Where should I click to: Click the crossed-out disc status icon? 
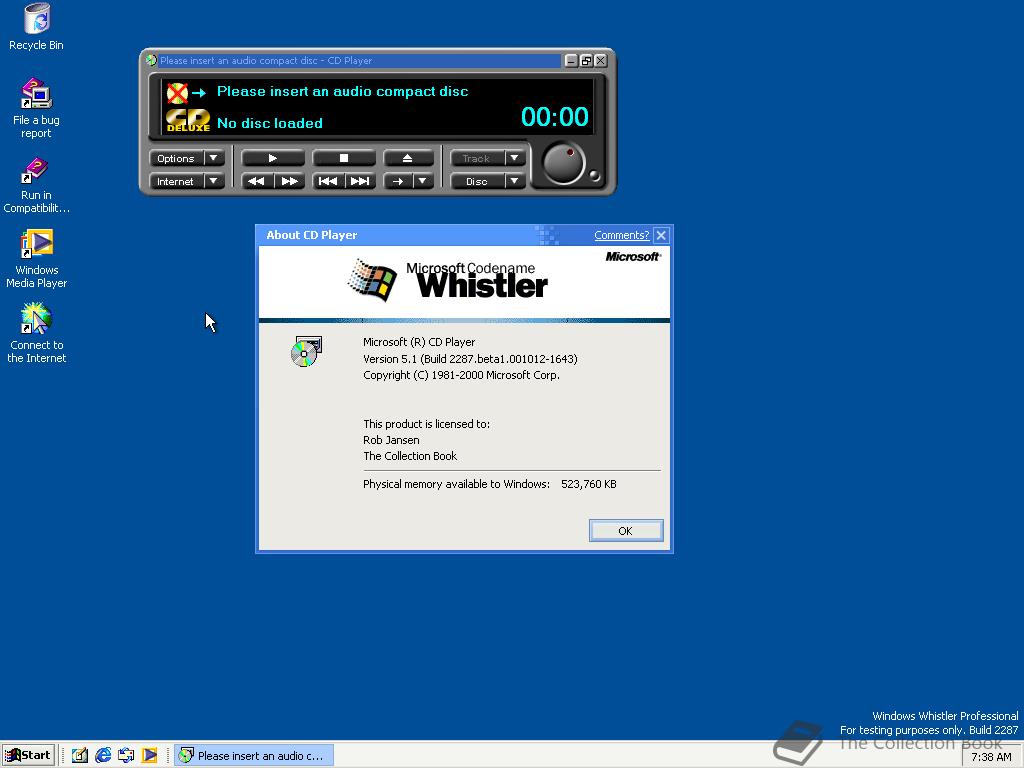click(177, 93)
